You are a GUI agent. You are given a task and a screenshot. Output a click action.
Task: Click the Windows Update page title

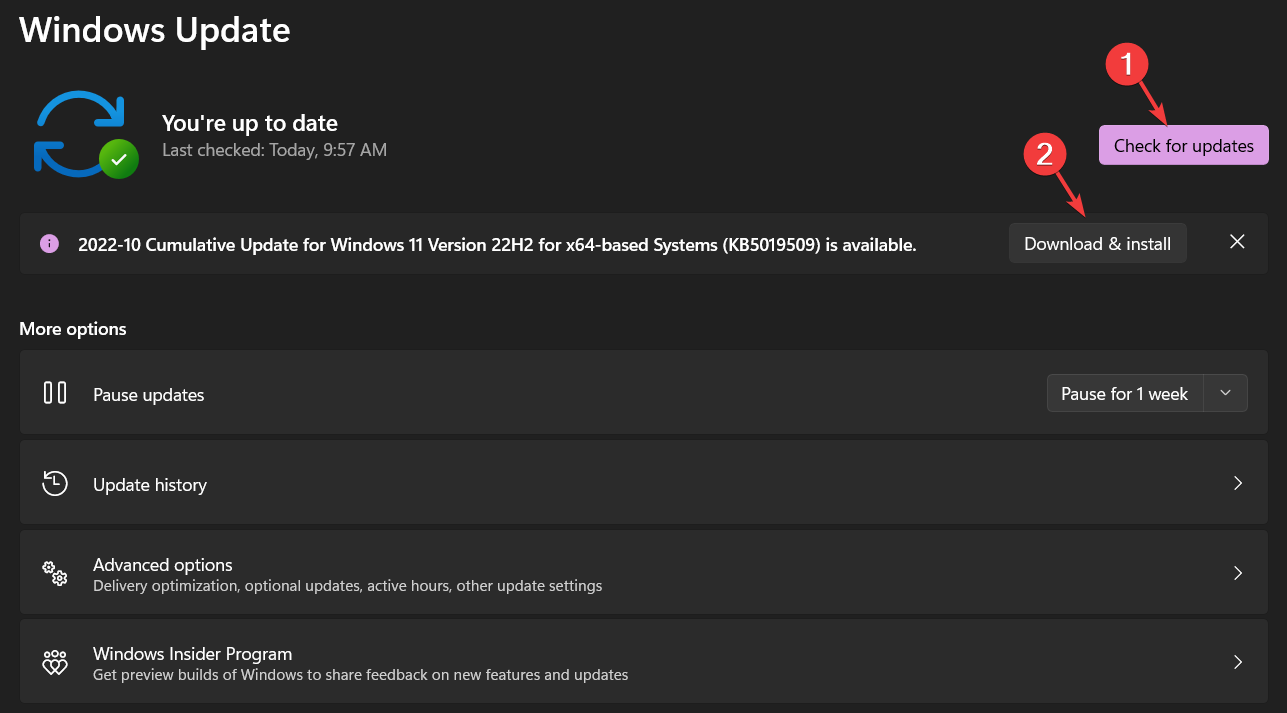coord(155,29)
